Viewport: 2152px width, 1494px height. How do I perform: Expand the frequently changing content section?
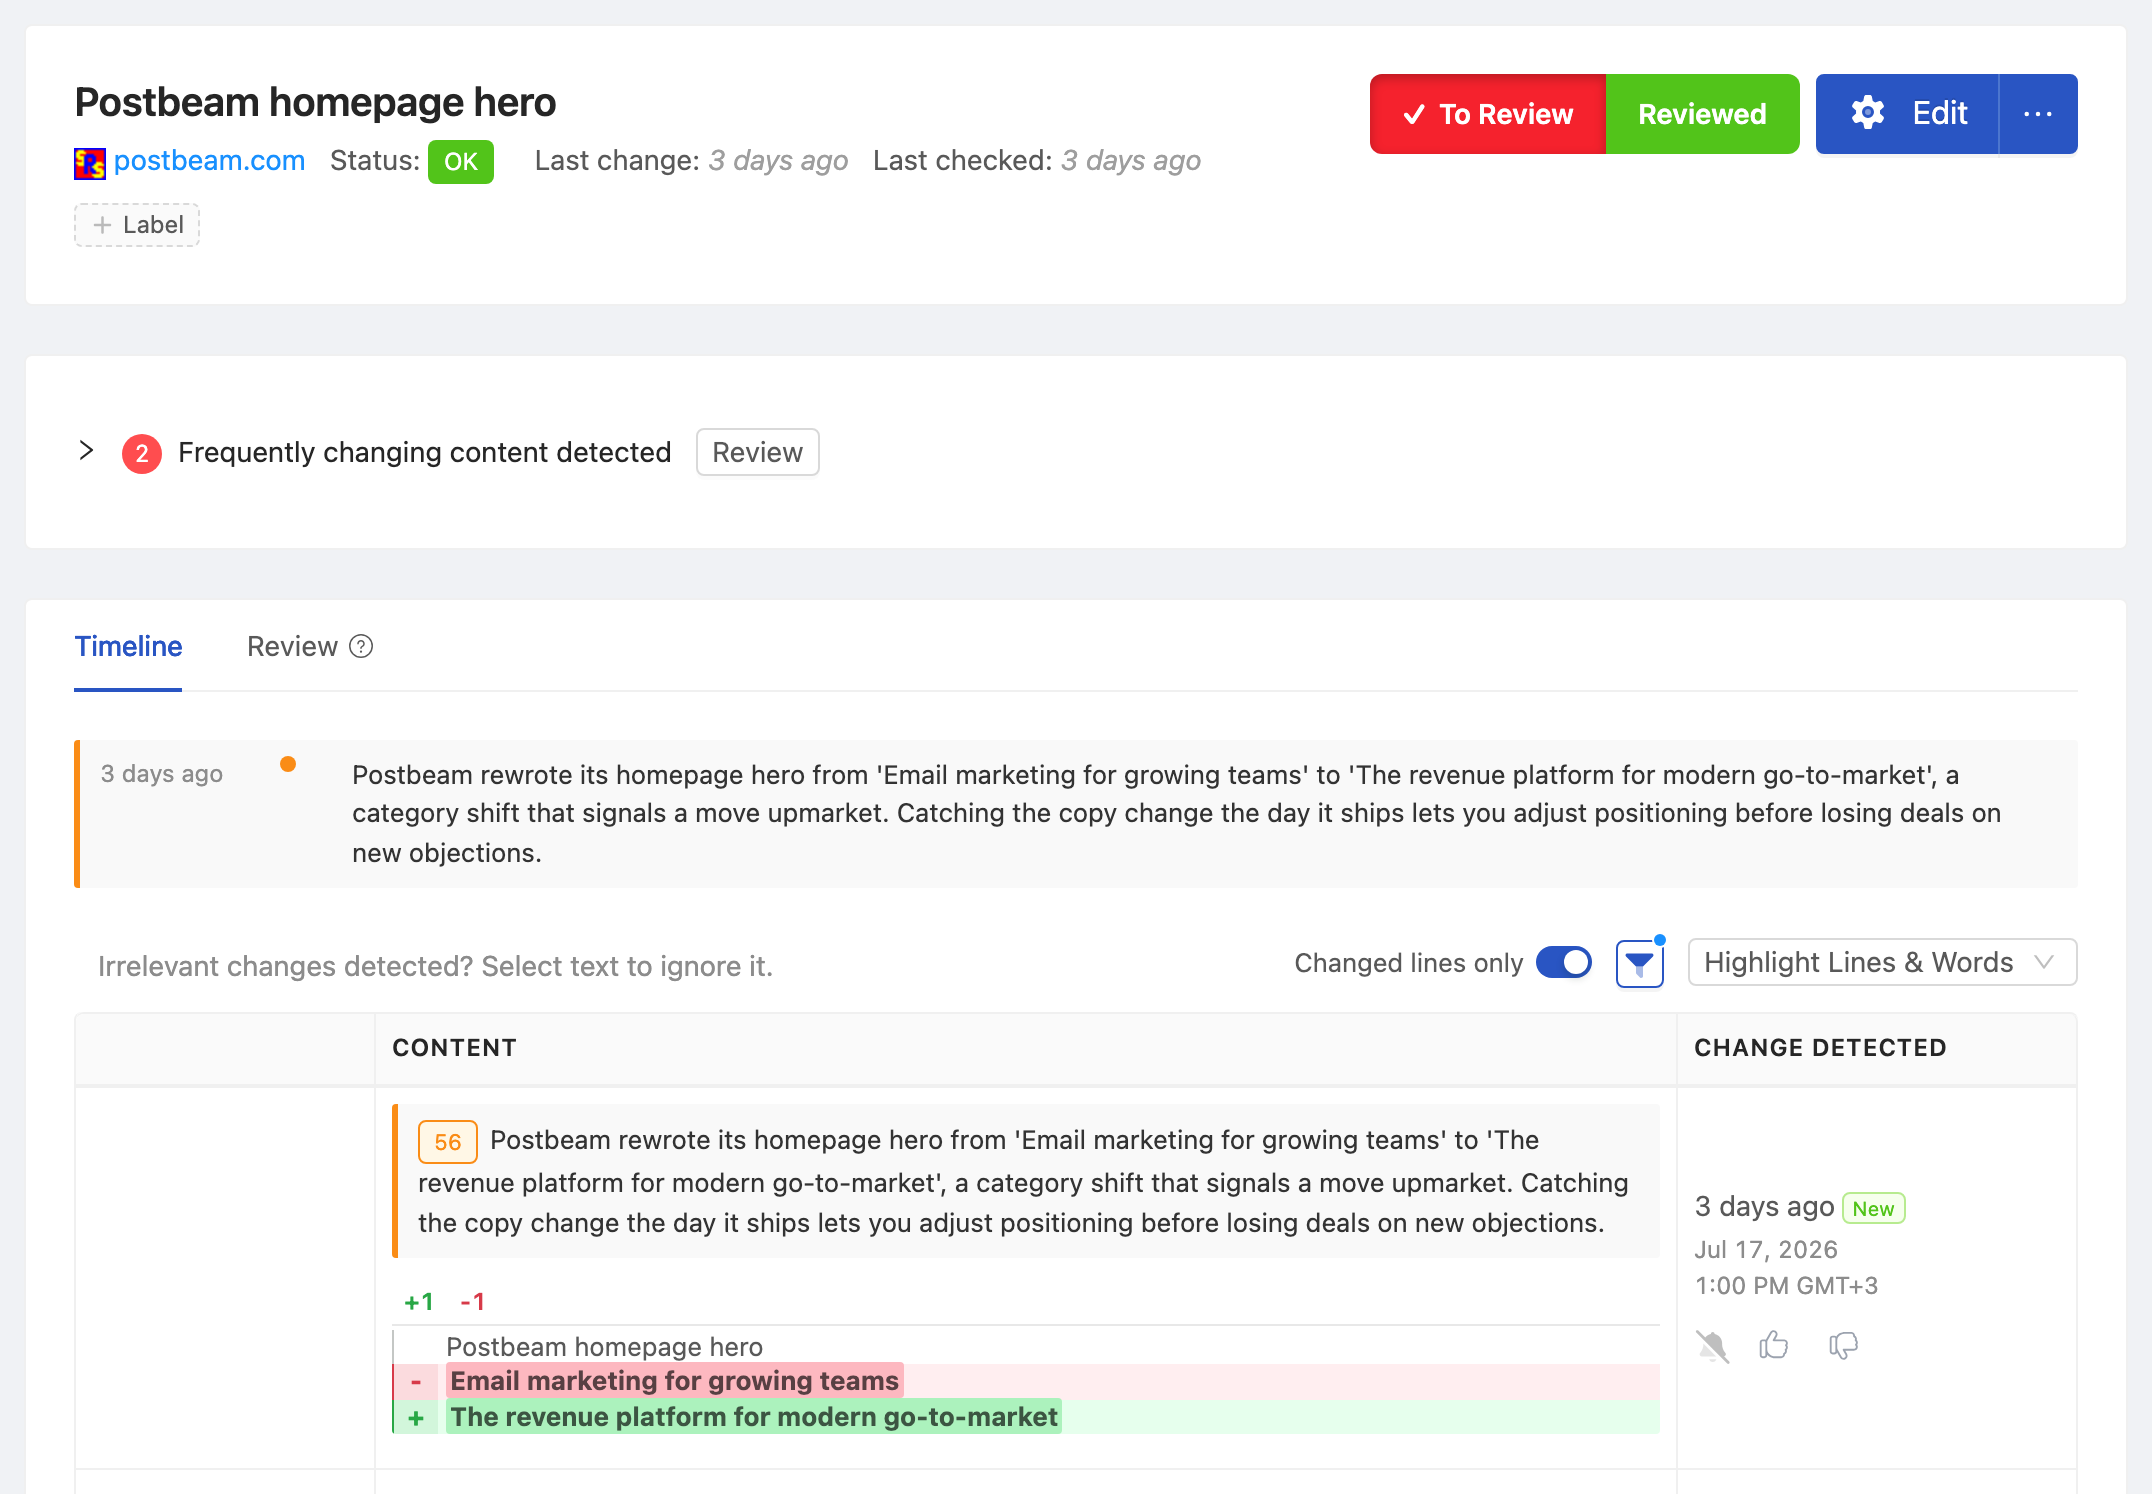click(86, 451)
